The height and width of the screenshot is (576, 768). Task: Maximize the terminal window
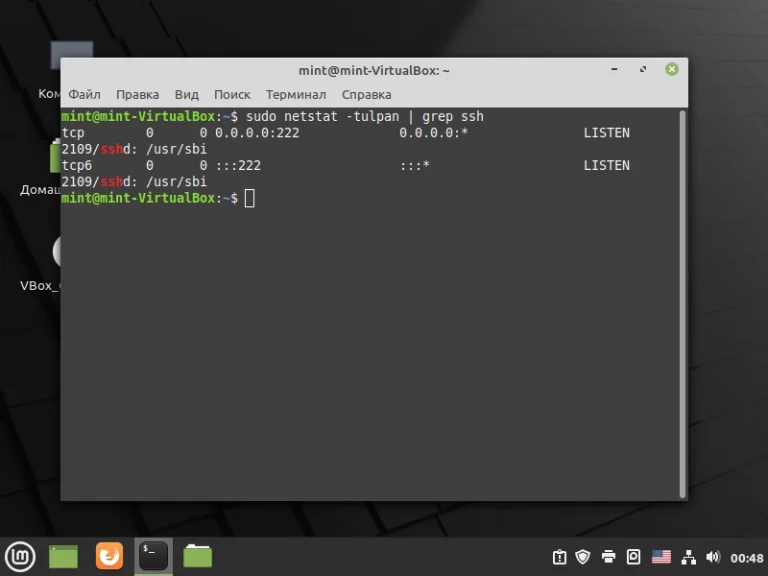pos(643,70)
